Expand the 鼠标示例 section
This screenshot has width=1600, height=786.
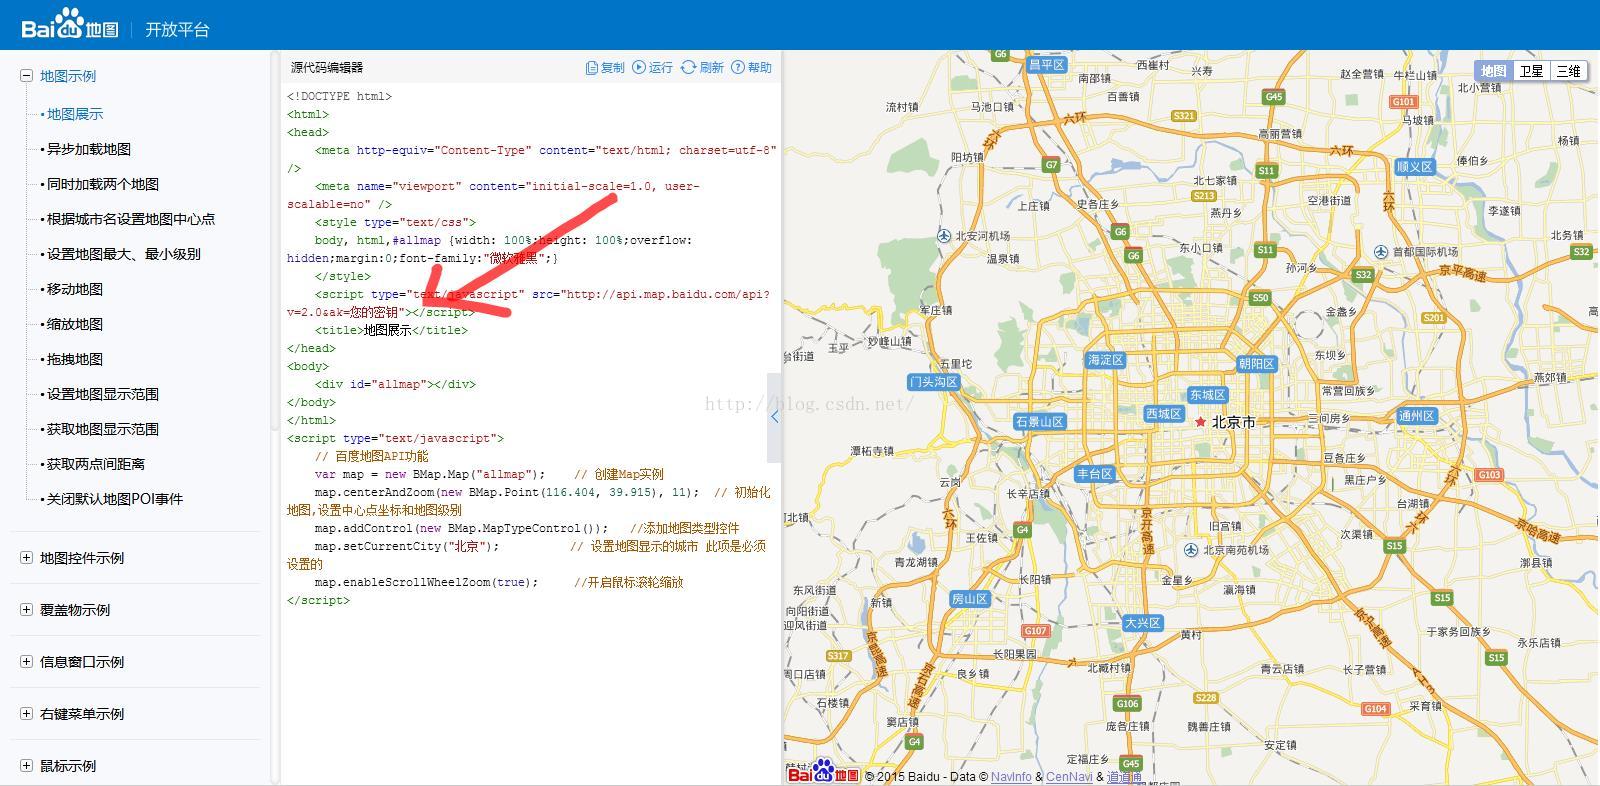coord(26,766)
